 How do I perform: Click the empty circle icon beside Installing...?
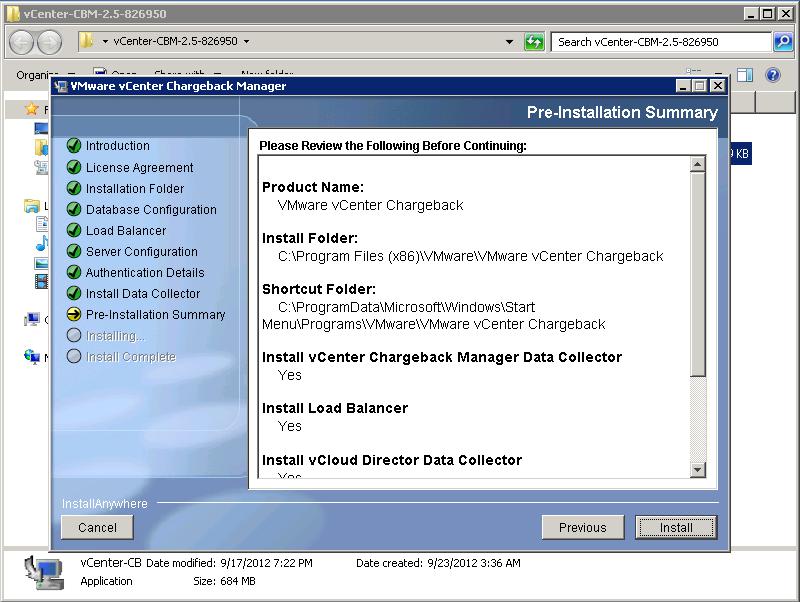click(x=74, y=335)
